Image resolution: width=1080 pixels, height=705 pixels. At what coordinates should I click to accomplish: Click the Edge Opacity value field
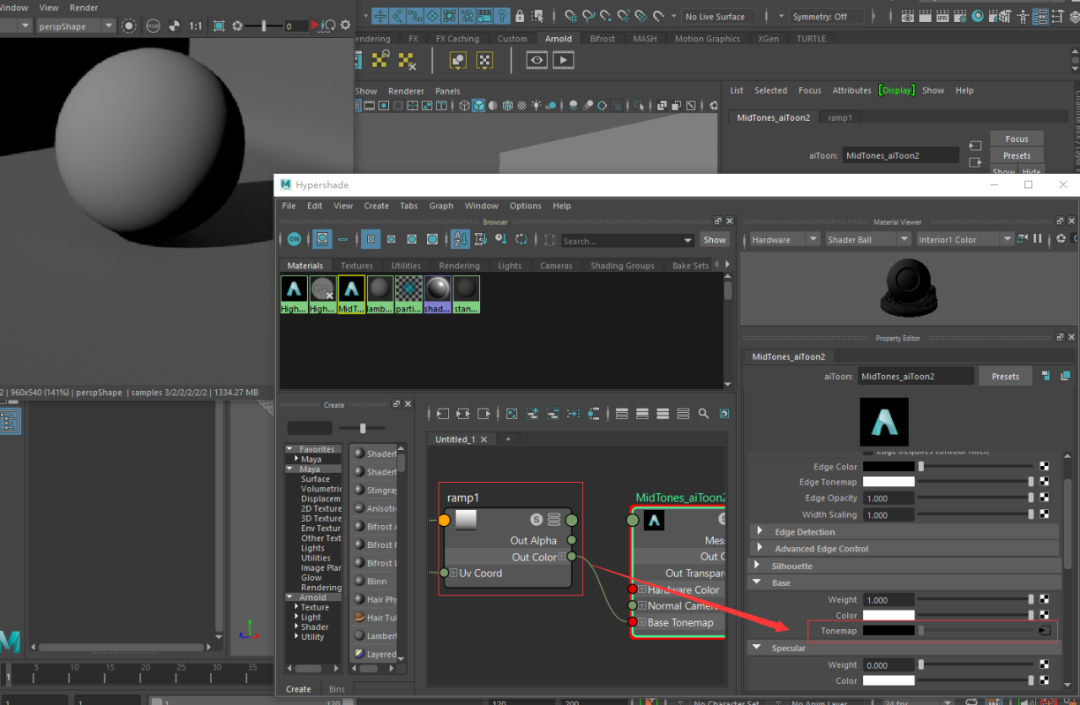pyautogui.click(x=889, y=498)
